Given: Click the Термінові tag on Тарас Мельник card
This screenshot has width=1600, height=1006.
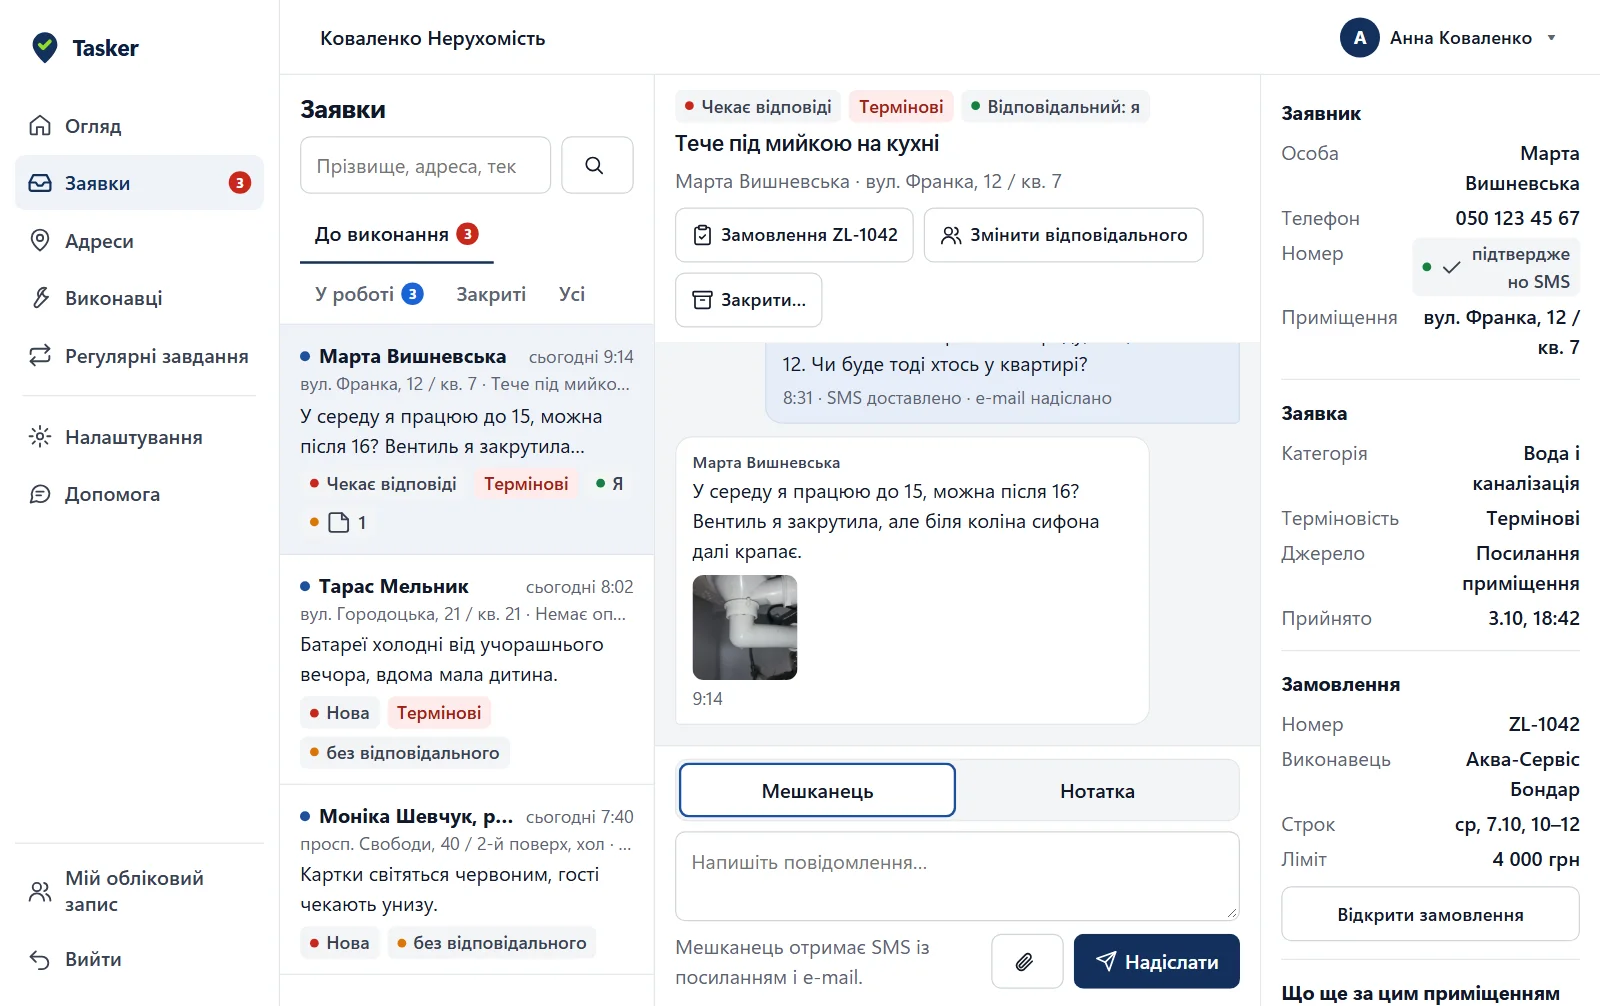Looking at the screenshot, I should coord(439,712).
